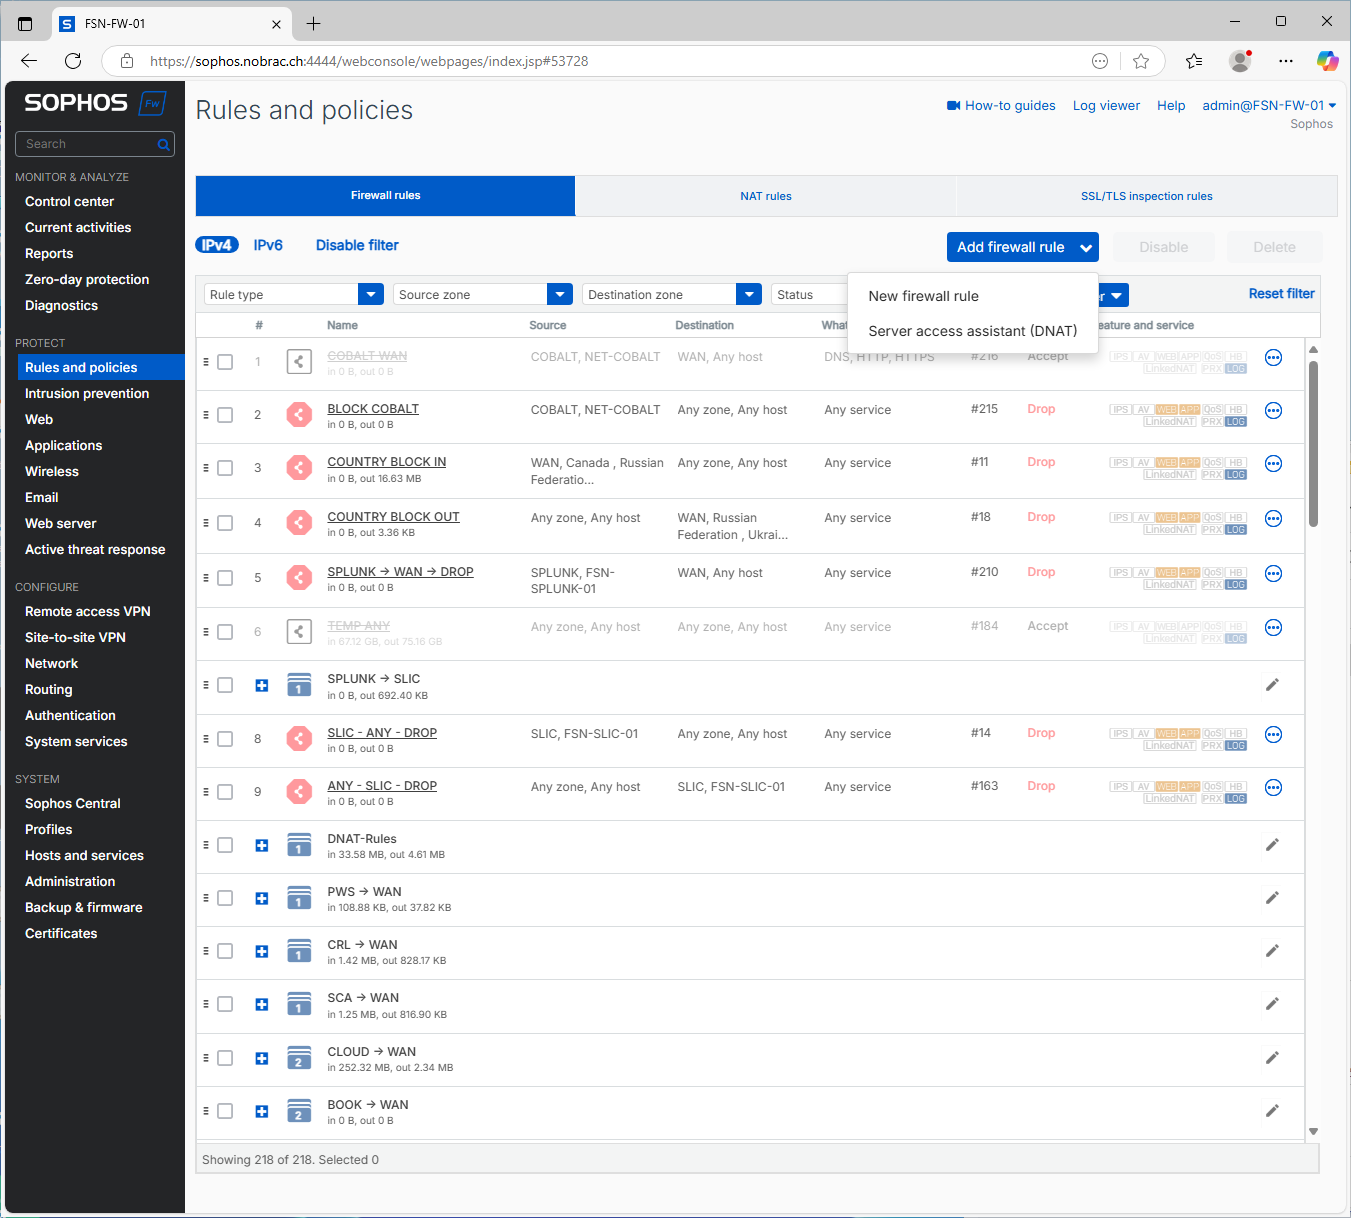The height and width of the screenshot is (1218, 1351).
Task: Open more options for SPLUNK → WAN → DROP
Action: 1273,574
